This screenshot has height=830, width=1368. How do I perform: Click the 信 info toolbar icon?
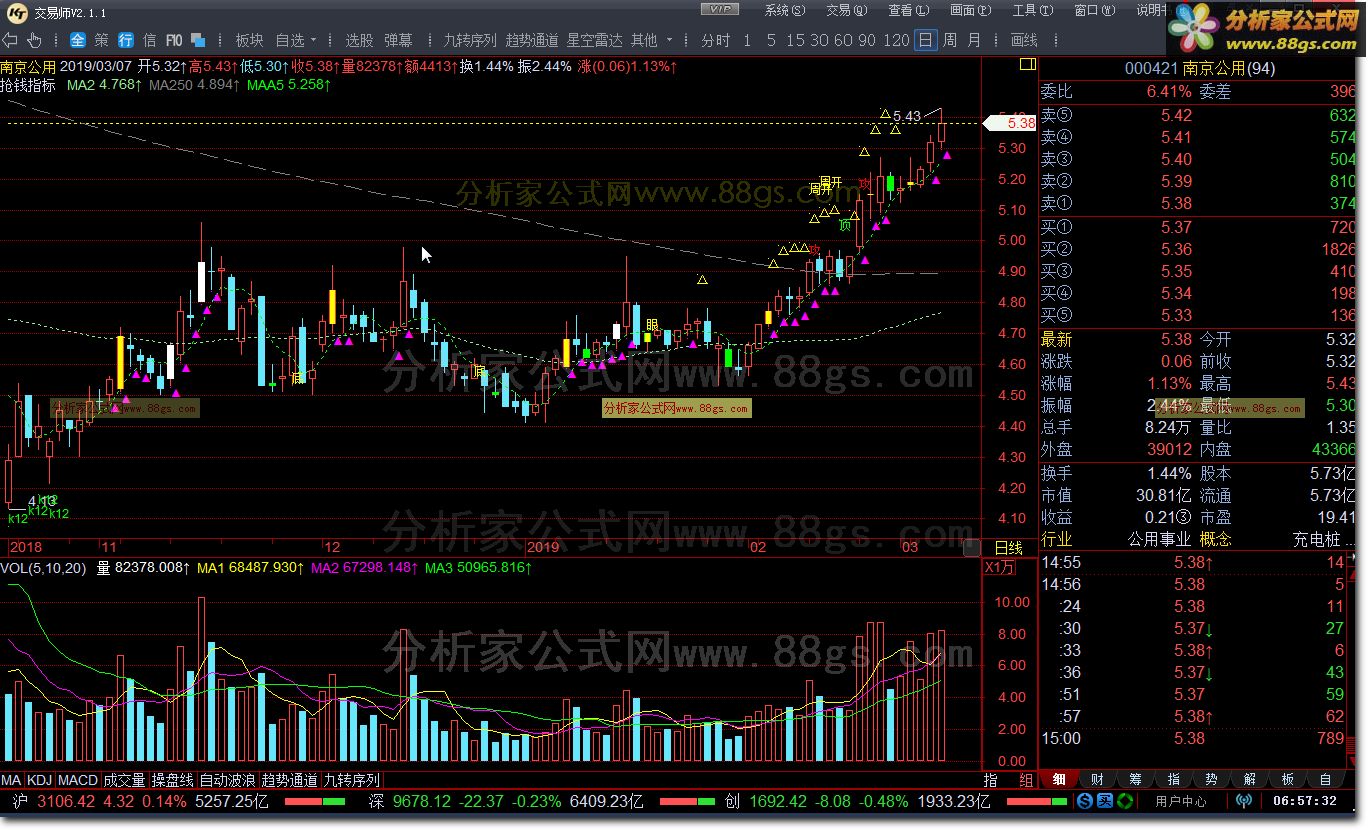[x=149, y=40]
